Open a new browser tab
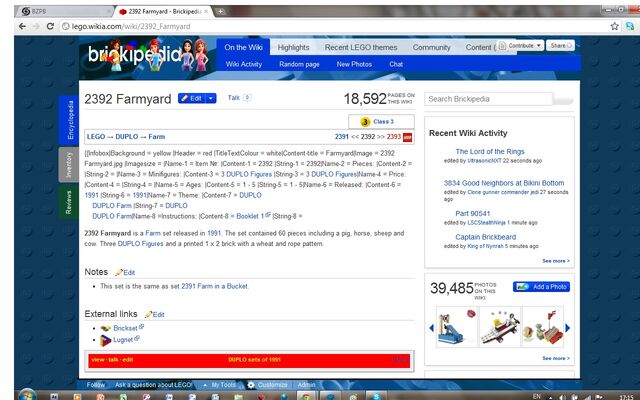The height and width of the screenshot is (400, 640). click(220, 11)
